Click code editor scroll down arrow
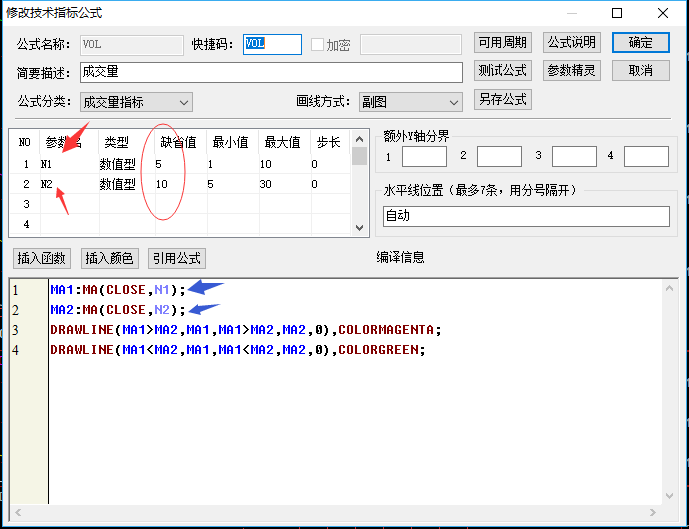Viewport: 689px width, 529px height. (669, 496)
